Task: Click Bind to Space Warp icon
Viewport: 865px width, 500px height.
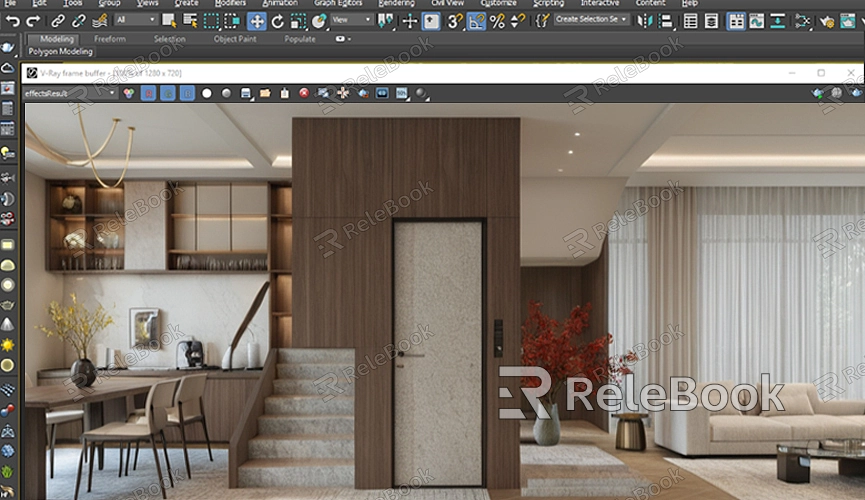Action: (100, 22)
